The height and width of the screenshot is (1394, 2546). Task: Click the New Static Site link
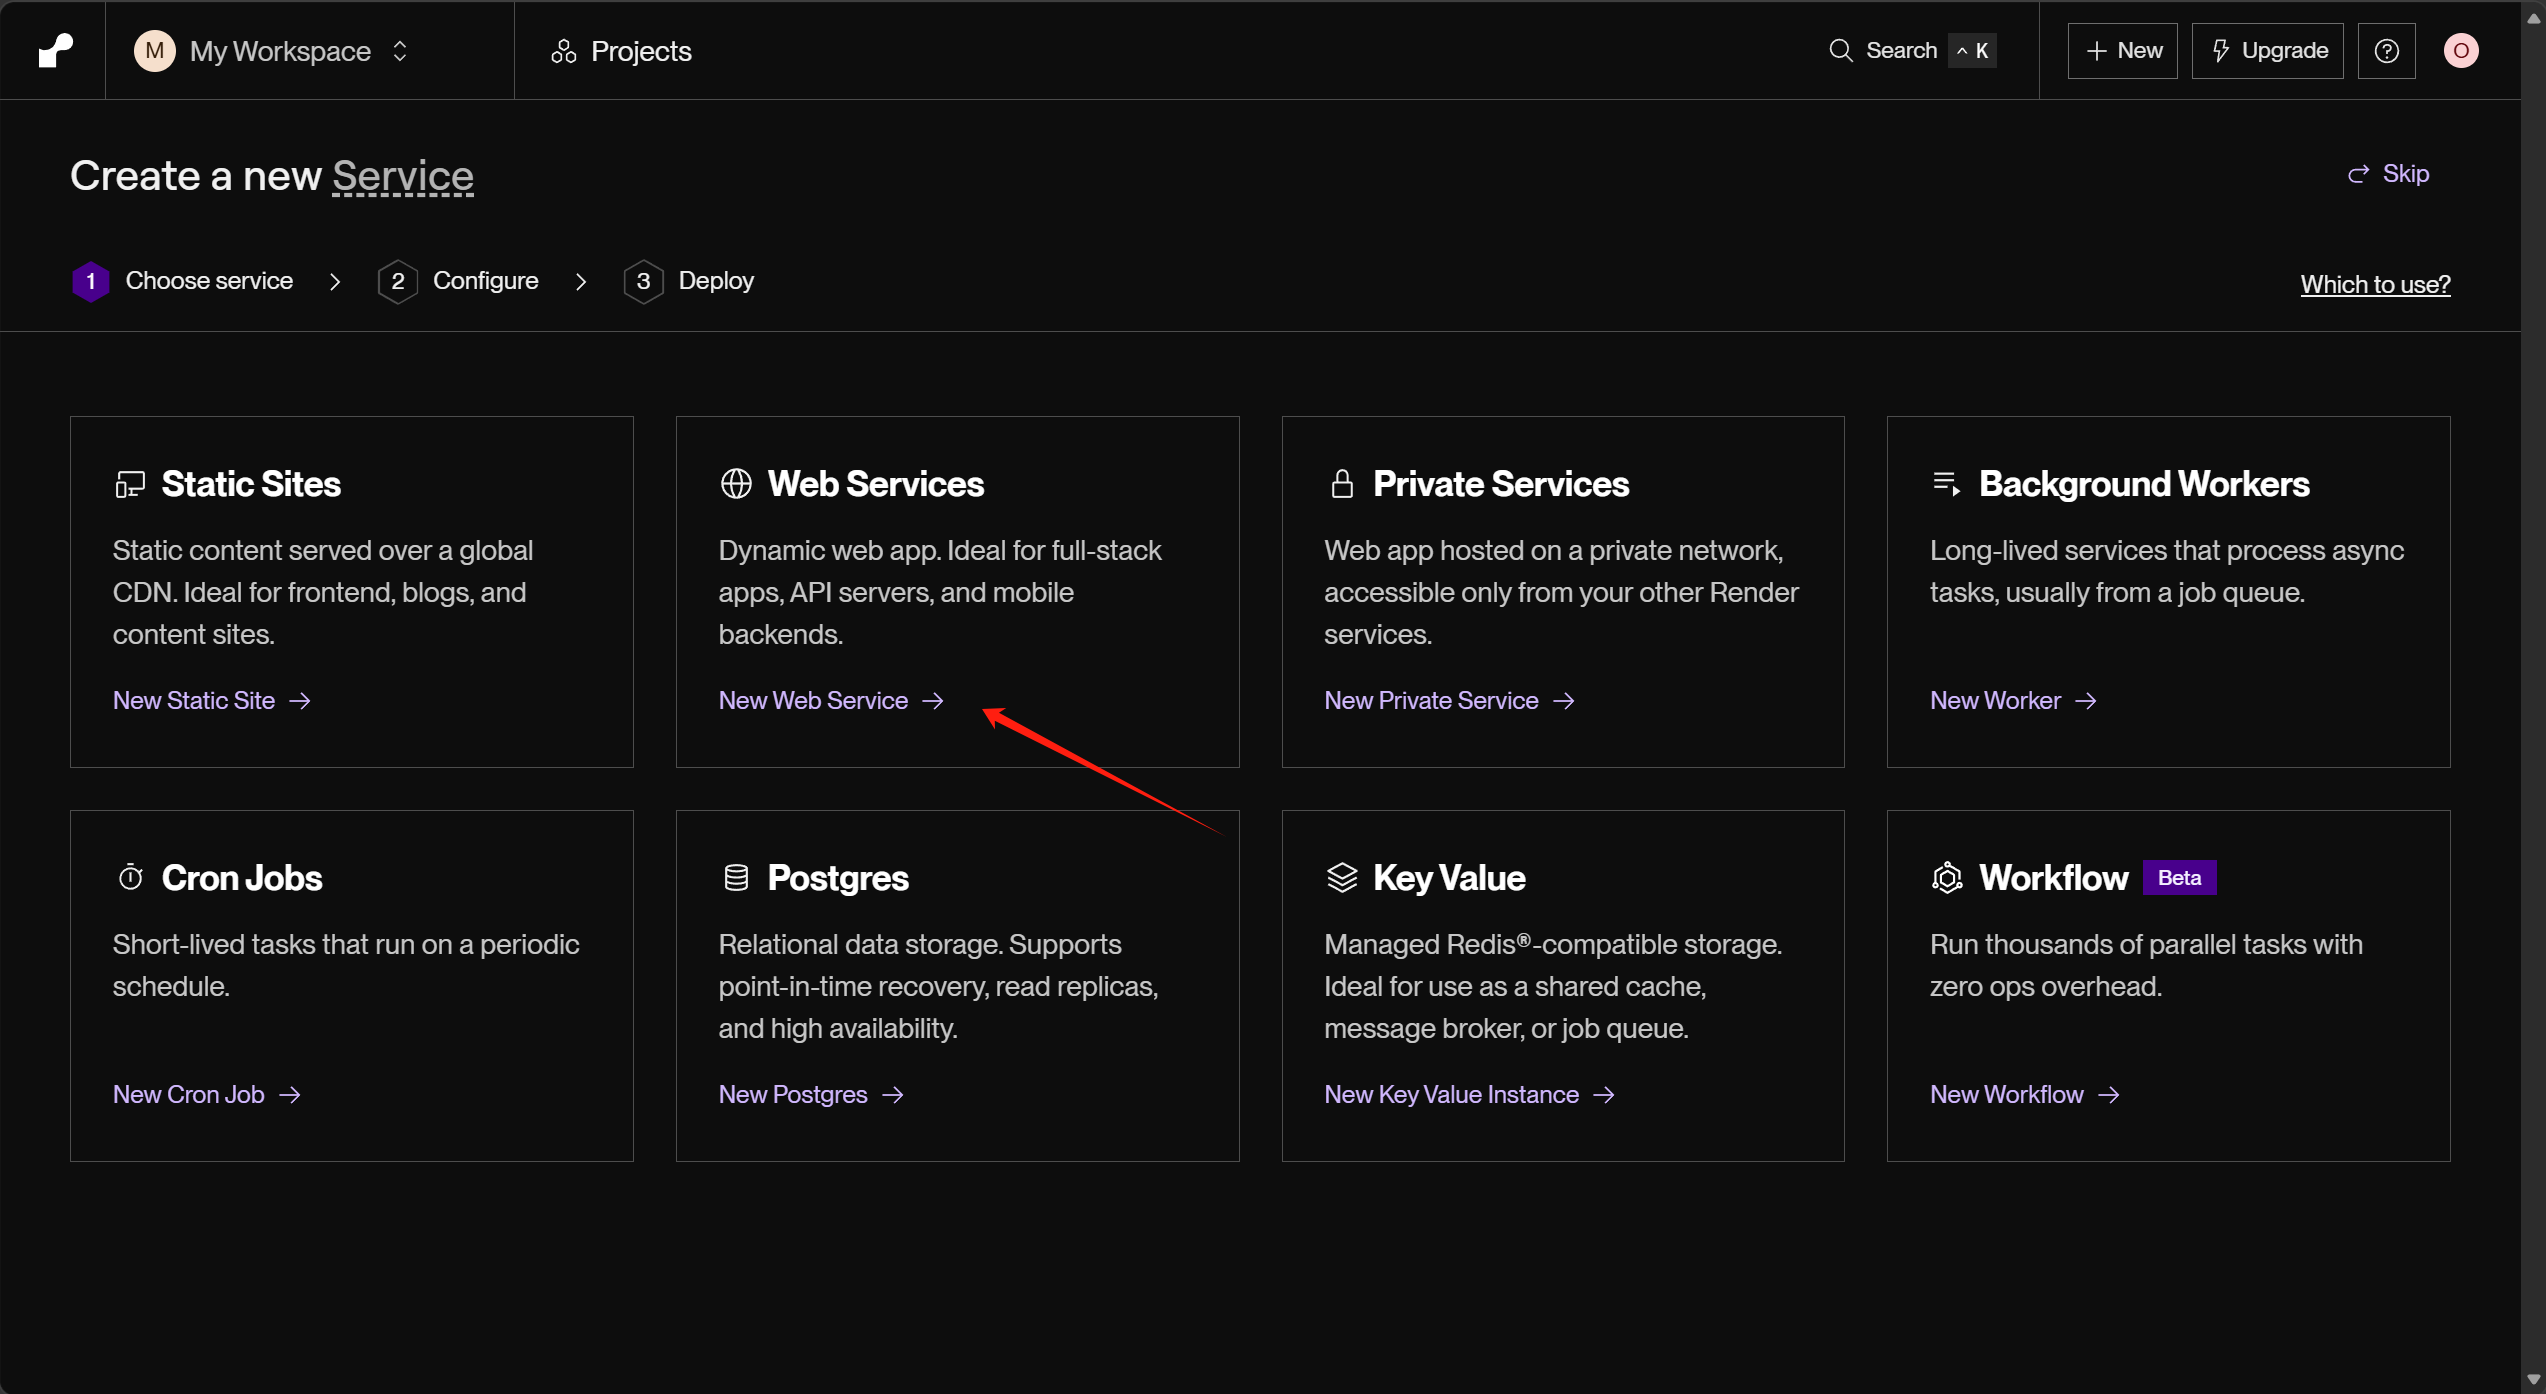coord(212,701)
